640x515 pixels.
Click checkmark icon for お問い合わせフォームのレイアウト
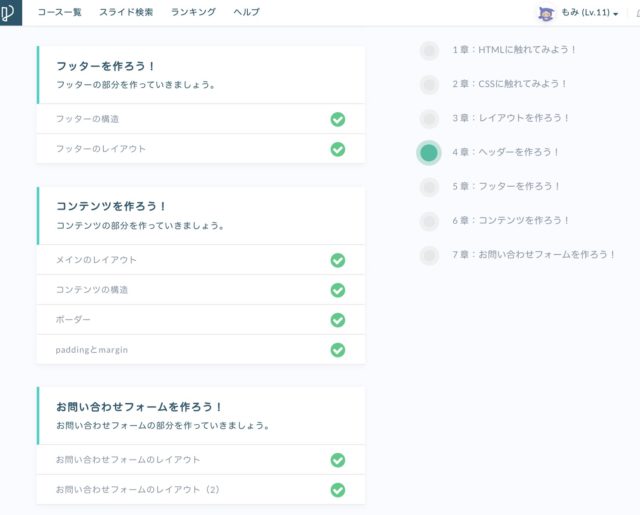pyautogui.click(x=338, y=460)
